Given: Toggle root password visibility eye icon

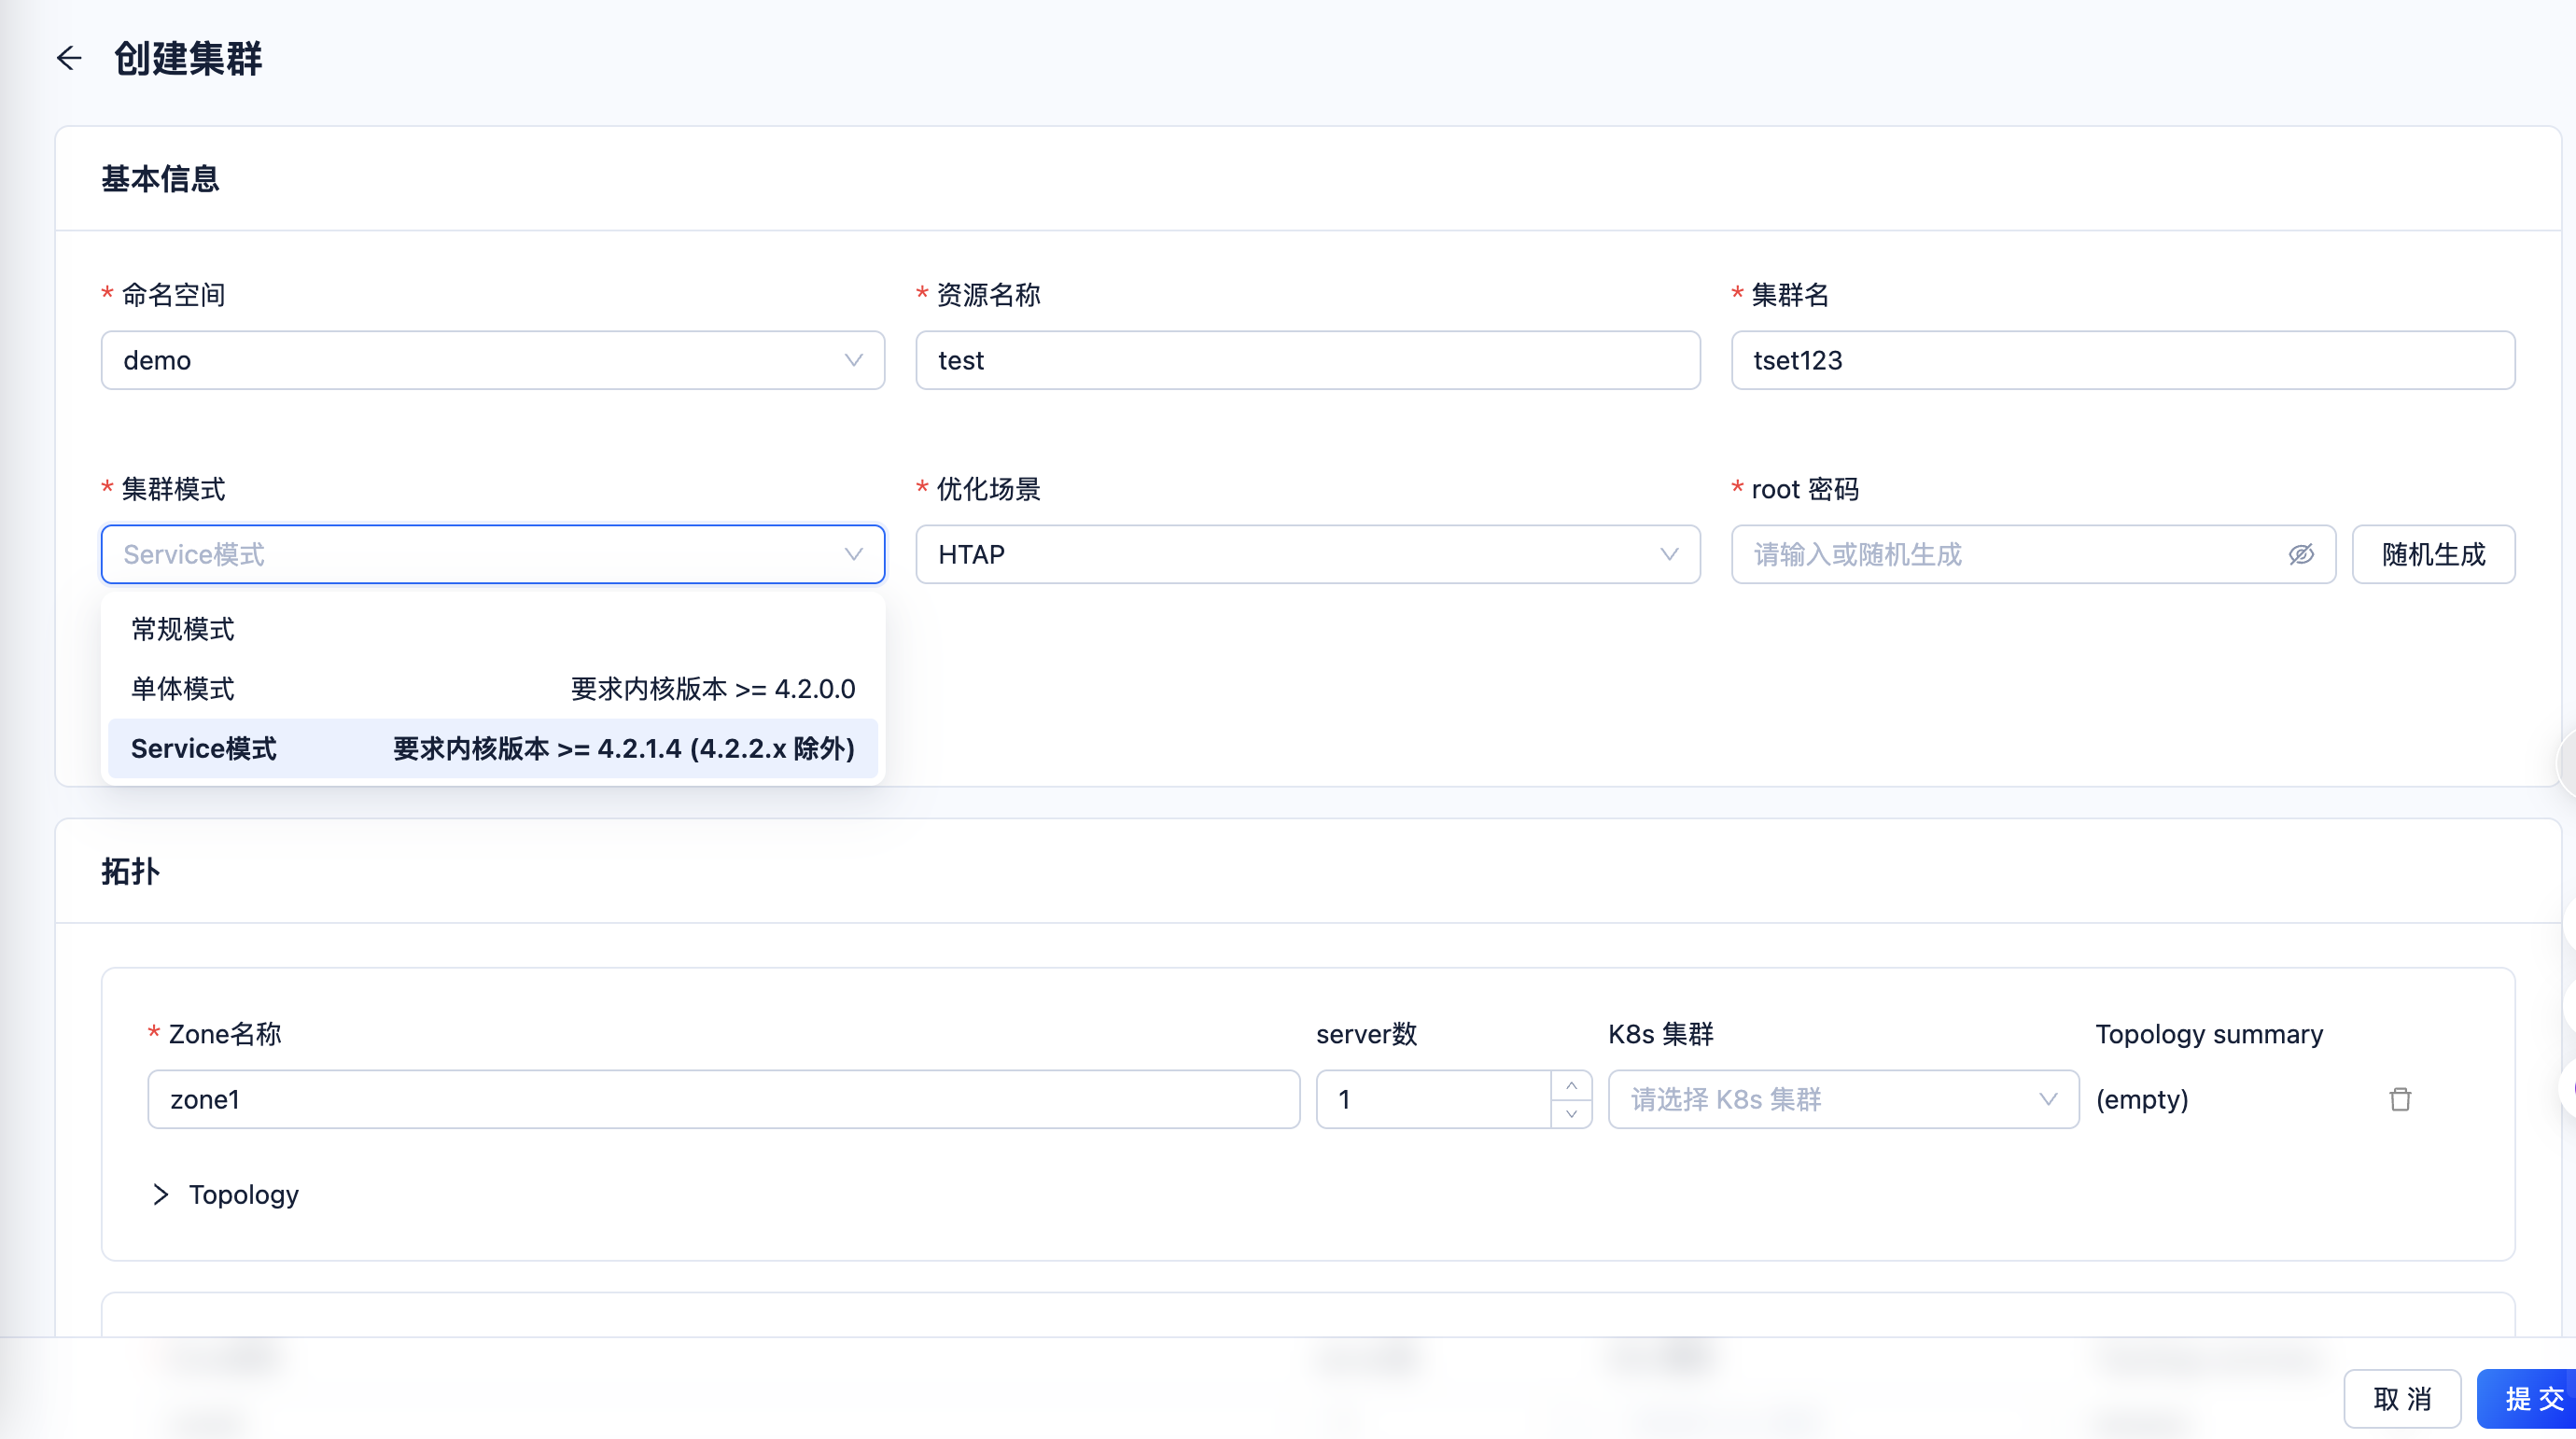Looking at the screenshot, I should click(2301, 554).
